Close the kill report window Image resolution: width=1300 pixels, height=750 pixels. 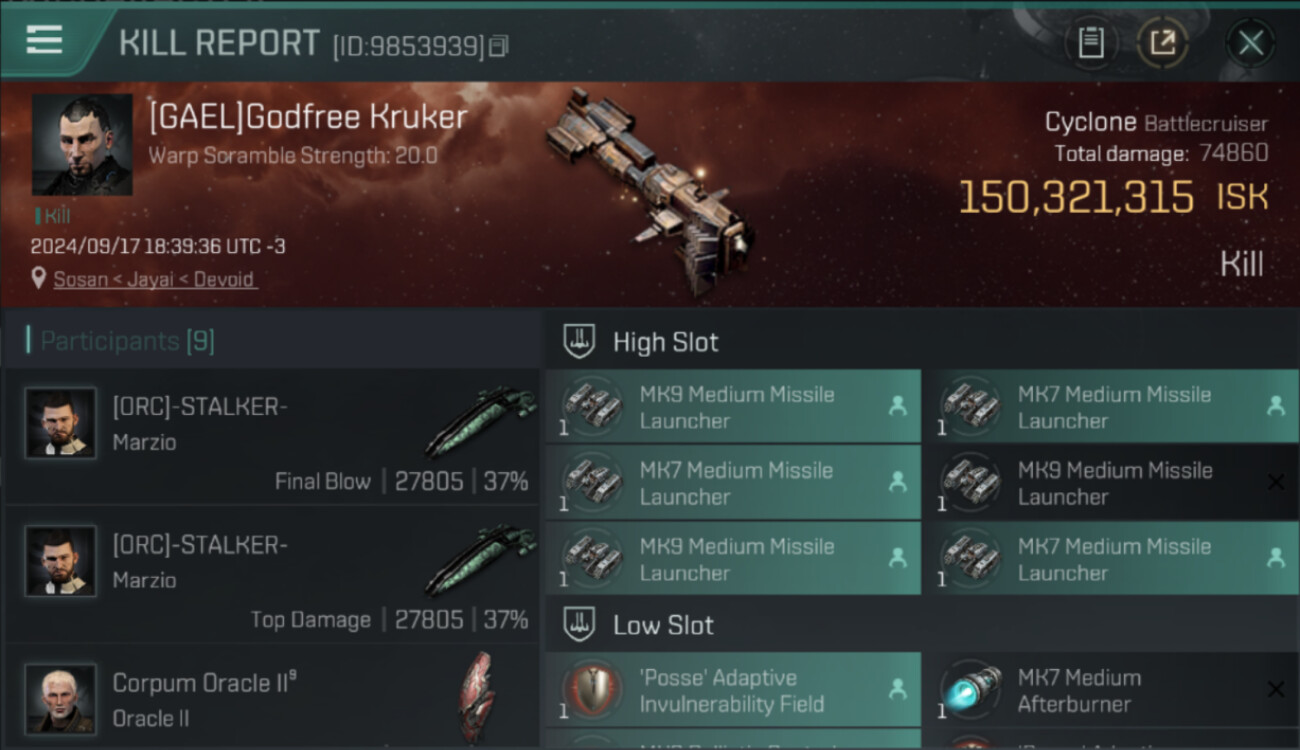click(x=1250, y=43)
